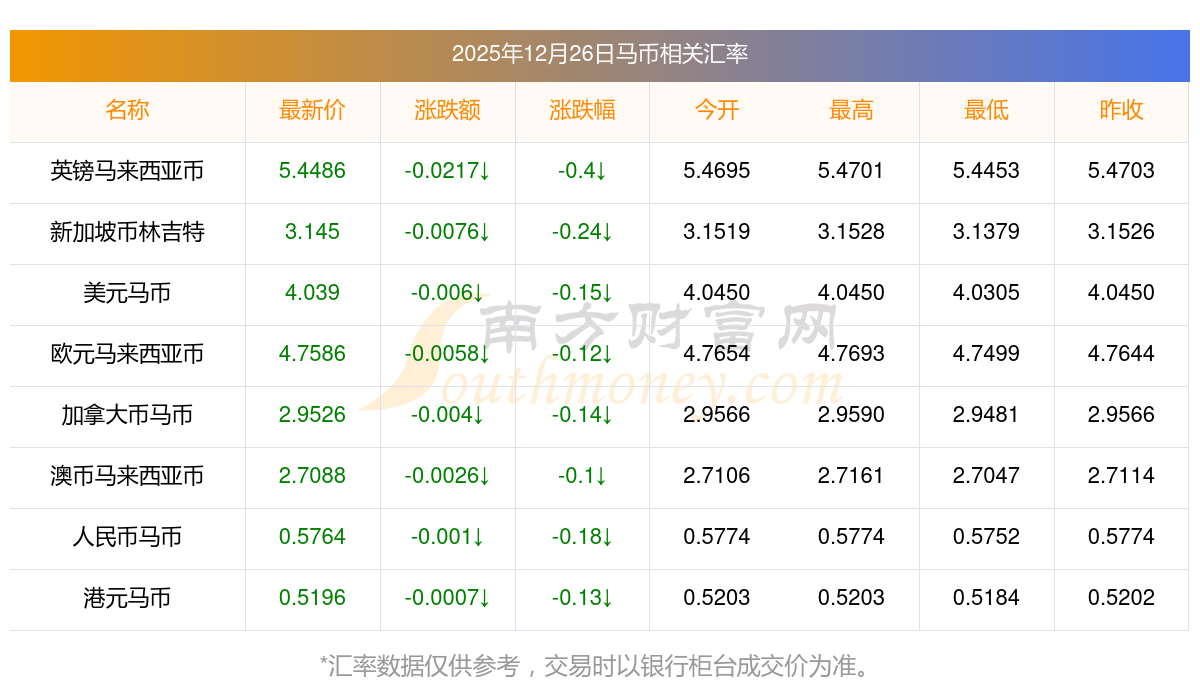Click change percent -0.13↓

(x=582, y=598)
